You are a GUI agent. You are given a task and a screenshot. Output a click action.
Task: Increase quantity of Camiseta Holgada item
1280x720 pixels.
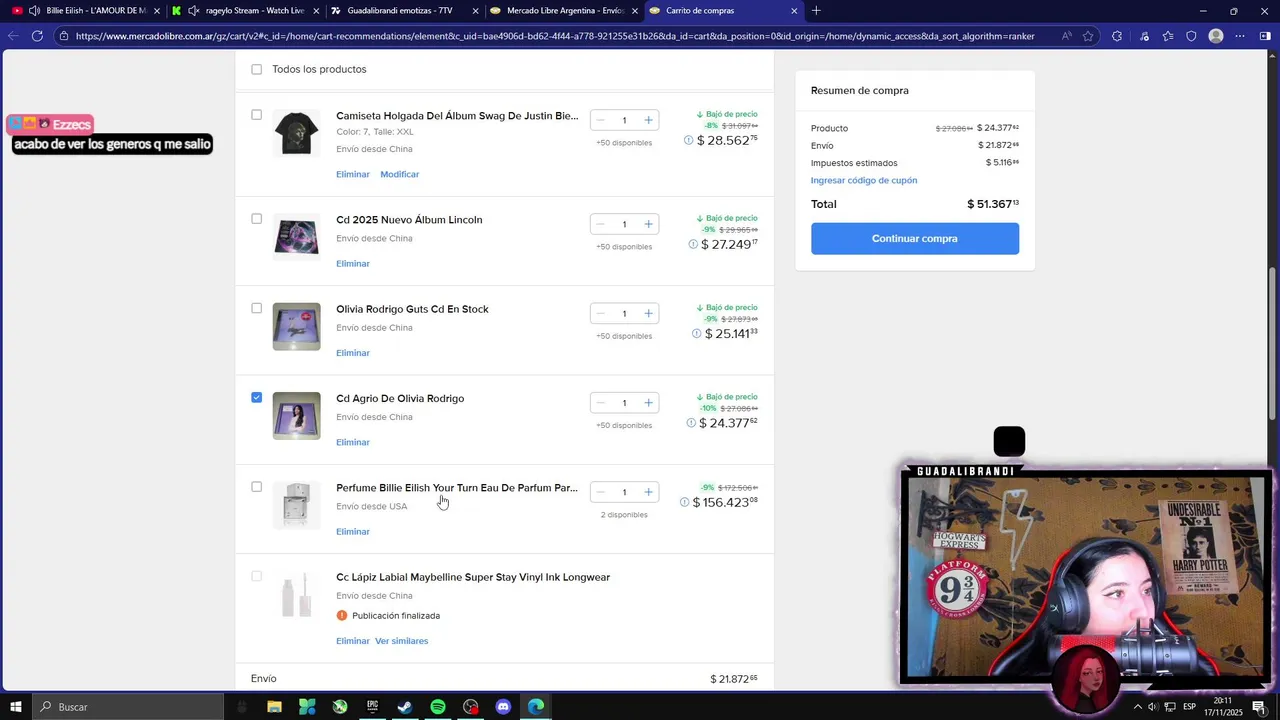click(648, 120)
